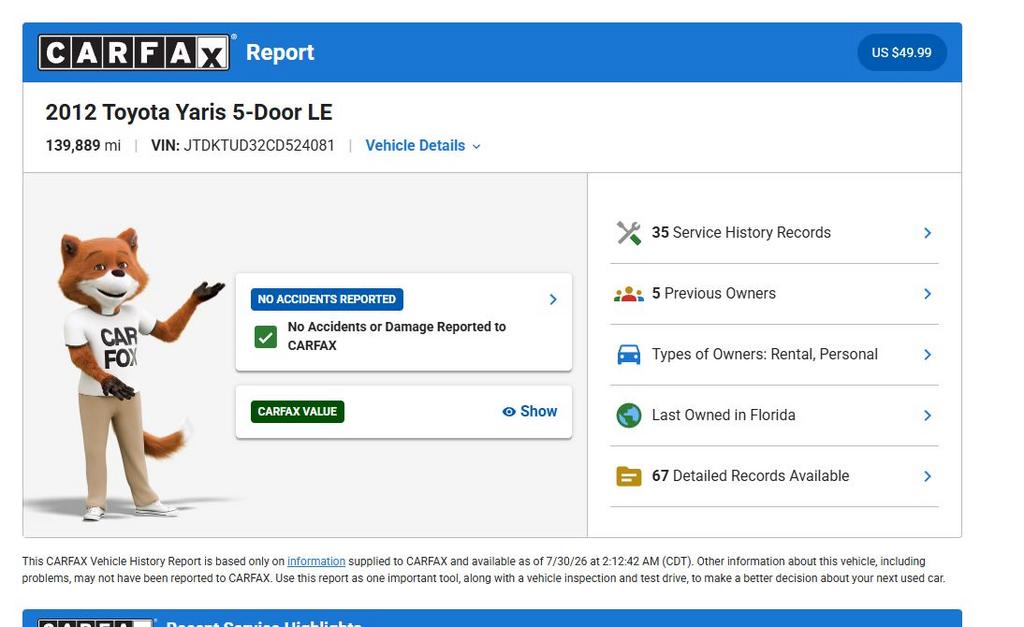The width and height of the screenshot is (1024, 627).
Task: Open Last Owned in Florida chevron
Action: point(927,415)
